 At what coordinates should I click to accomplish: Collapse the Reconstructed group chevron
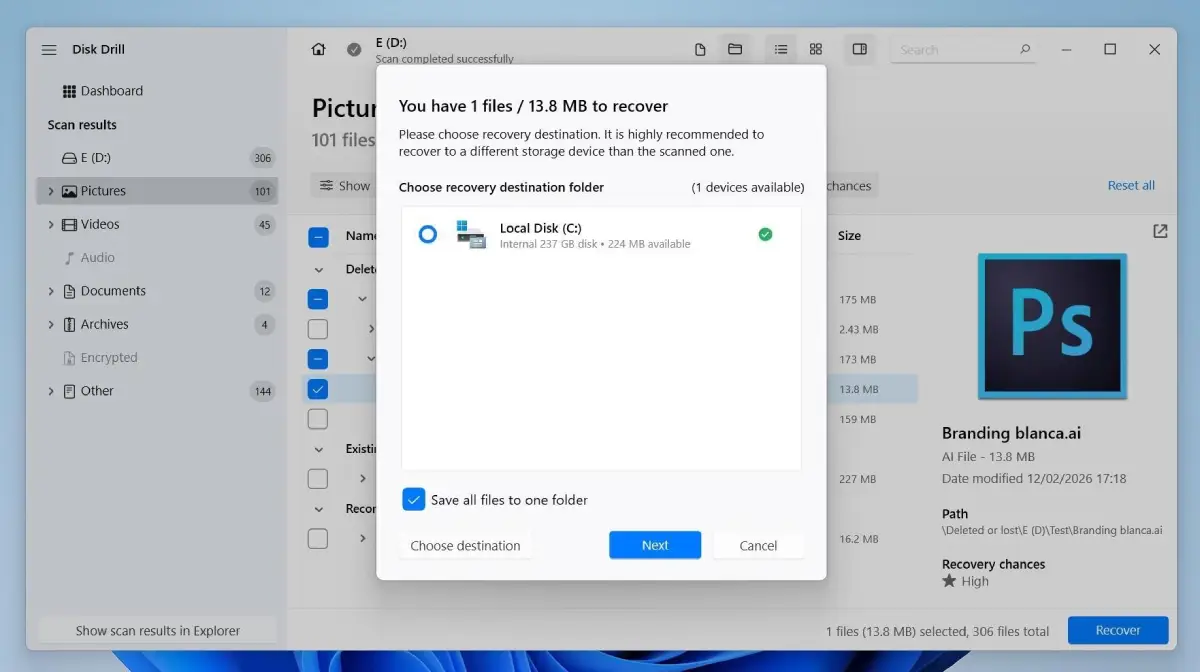coord(319,509)
